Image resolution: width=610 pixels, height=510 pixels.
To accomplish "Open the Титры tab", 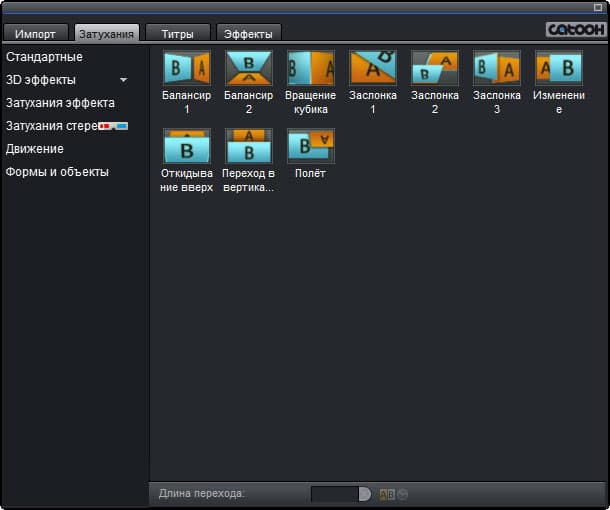I will (x=177, y=33).
